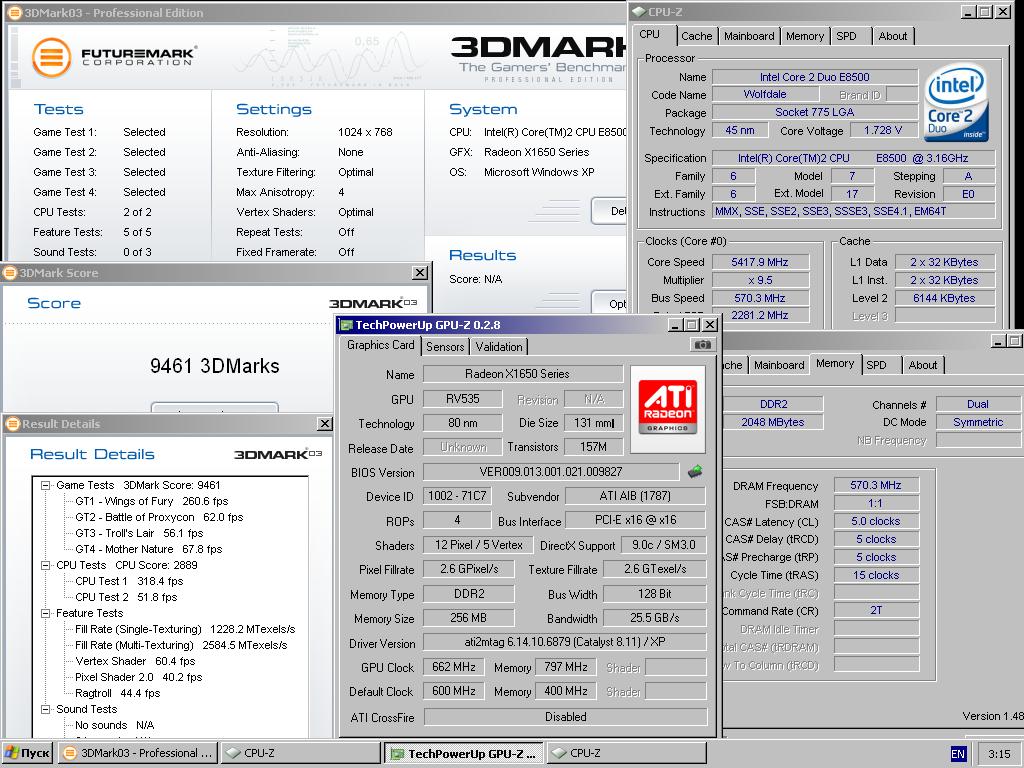The image size is (1024, 768).
Task: Click the Vertex Shader 60.4 fps row
Action: pyautogui.click(x=135, y=662)
